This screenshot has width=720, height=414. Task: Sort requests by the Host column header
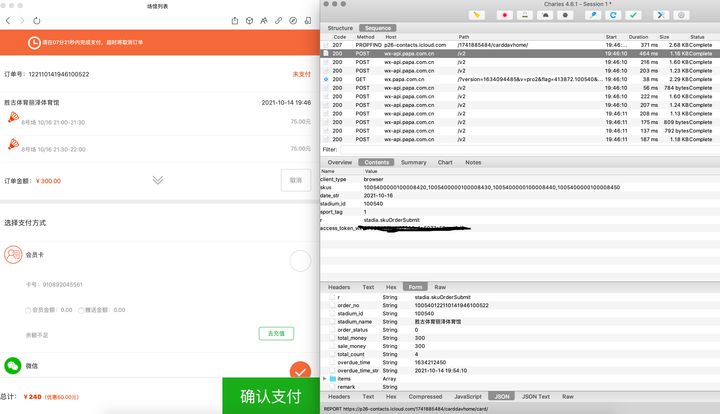[x=391, y=37]
